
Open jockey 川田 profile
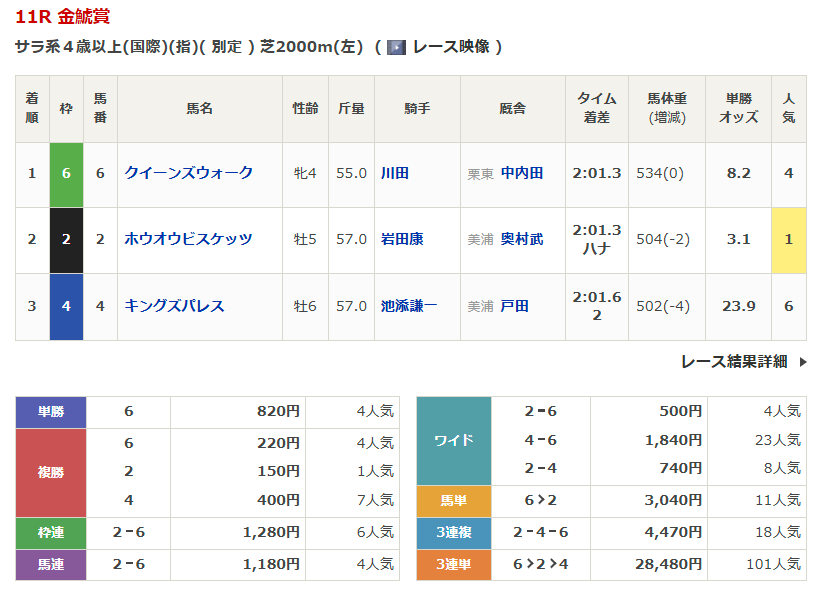[395, 173]
